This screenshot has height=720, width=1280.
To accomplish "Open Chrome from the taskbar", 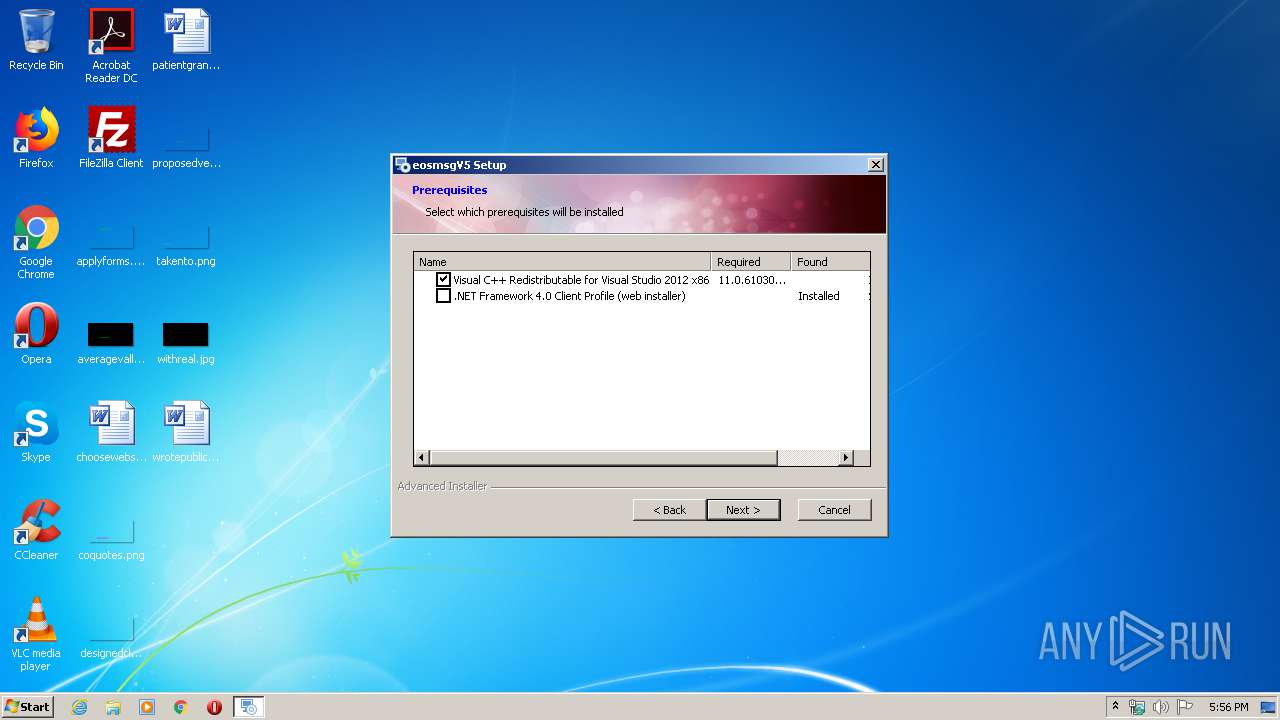I will click(x=181, y=707).
